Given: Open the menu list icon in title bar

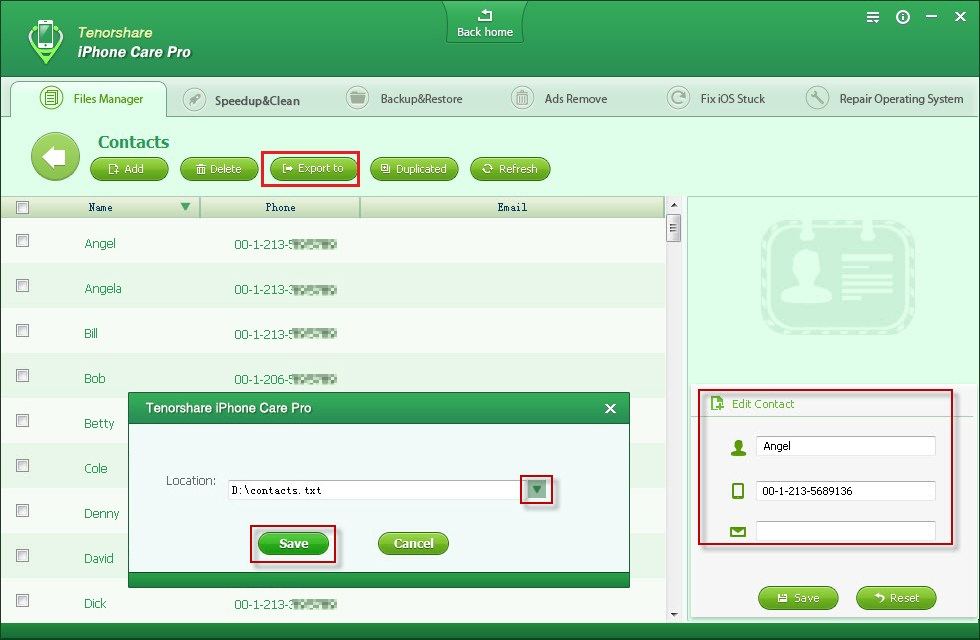Looking at the screenshot, I should point(873,18).
